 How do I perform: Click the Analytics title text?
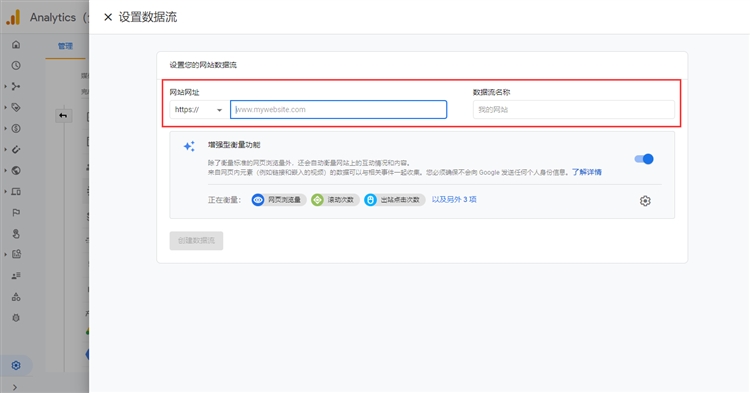(53, 17)
